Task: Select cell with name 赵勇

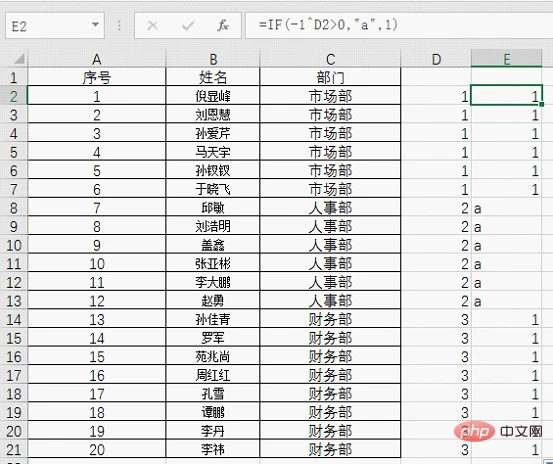Action: tap(213, 301)
